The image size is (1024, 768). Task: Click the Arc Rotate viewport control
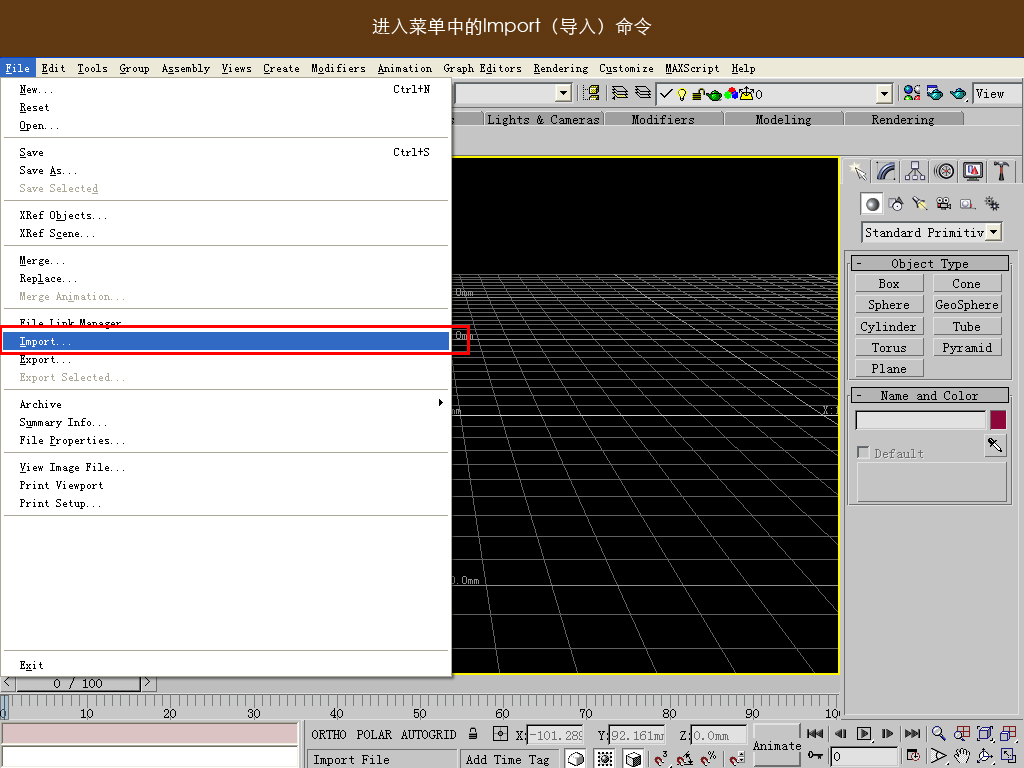985,756
